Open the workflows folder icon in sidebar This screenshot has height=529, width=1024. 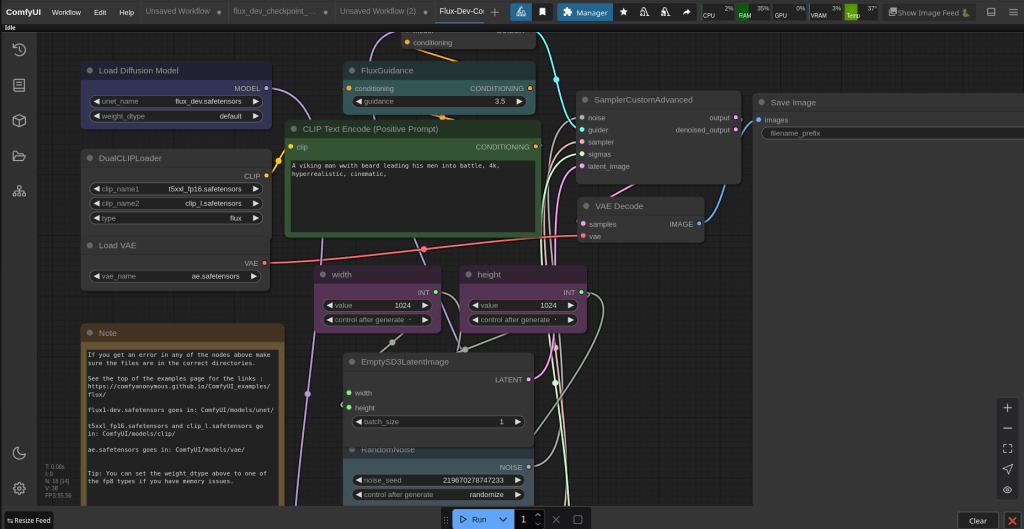(x=19, y=155)
